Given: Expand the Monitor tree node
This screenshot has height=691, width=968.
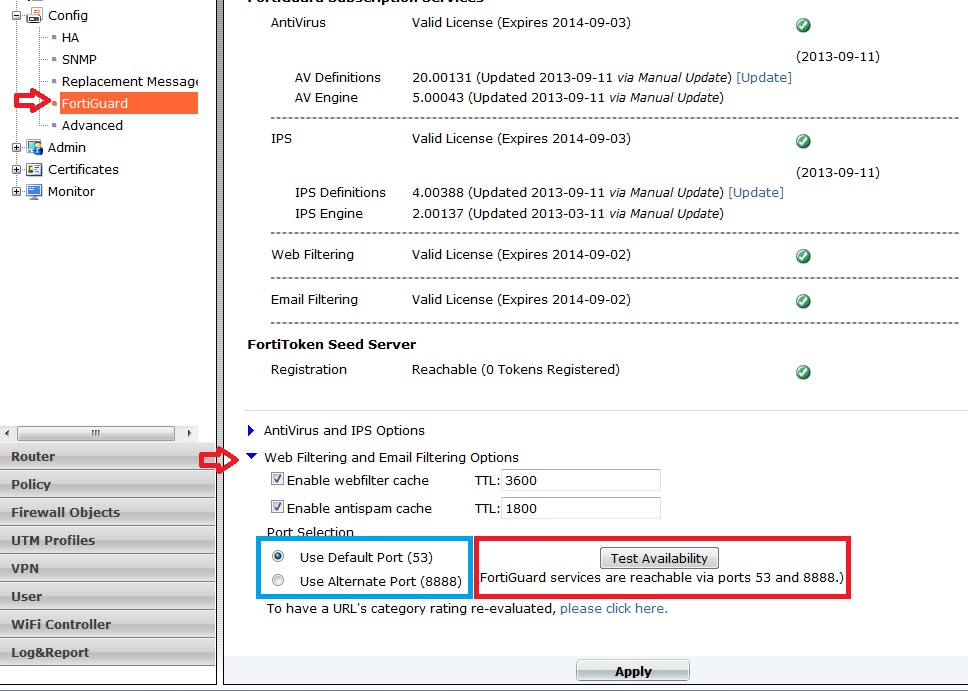Looking at the screenshot, I should click(x=17, y=191).
